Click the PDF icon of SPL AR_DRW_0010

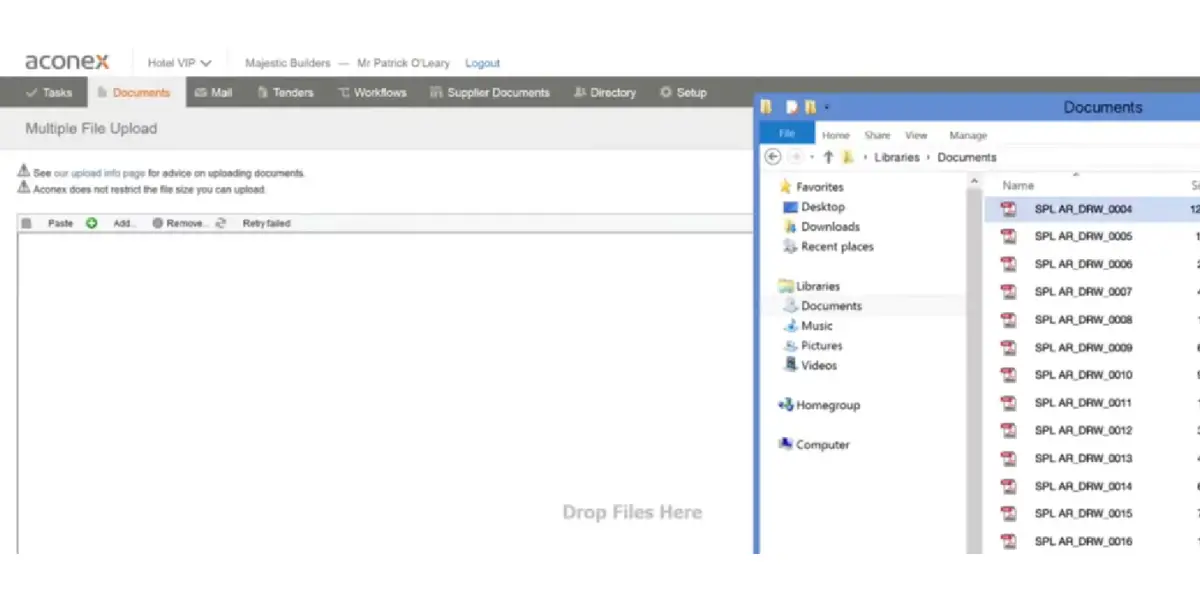pos(1009,375)
